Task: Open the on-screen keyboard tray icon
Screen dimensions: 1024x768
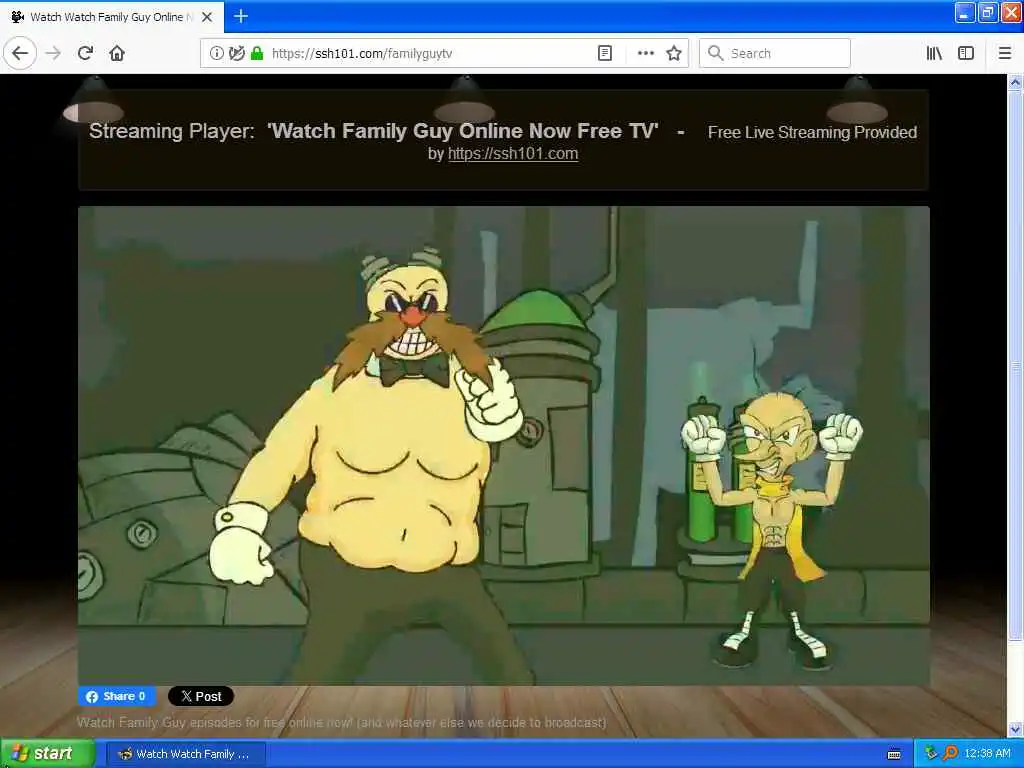Action: pos(894,754)
